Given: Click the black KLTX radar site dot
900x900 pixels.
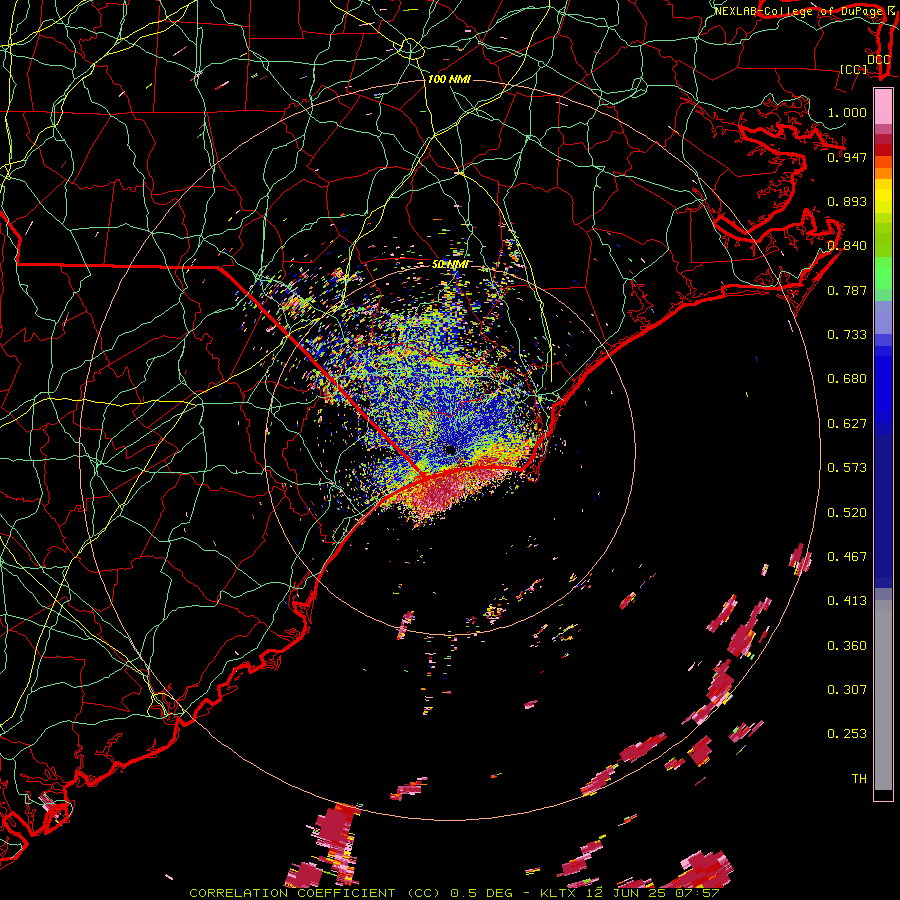Looking at the screenshot, I should click(450, 449).
